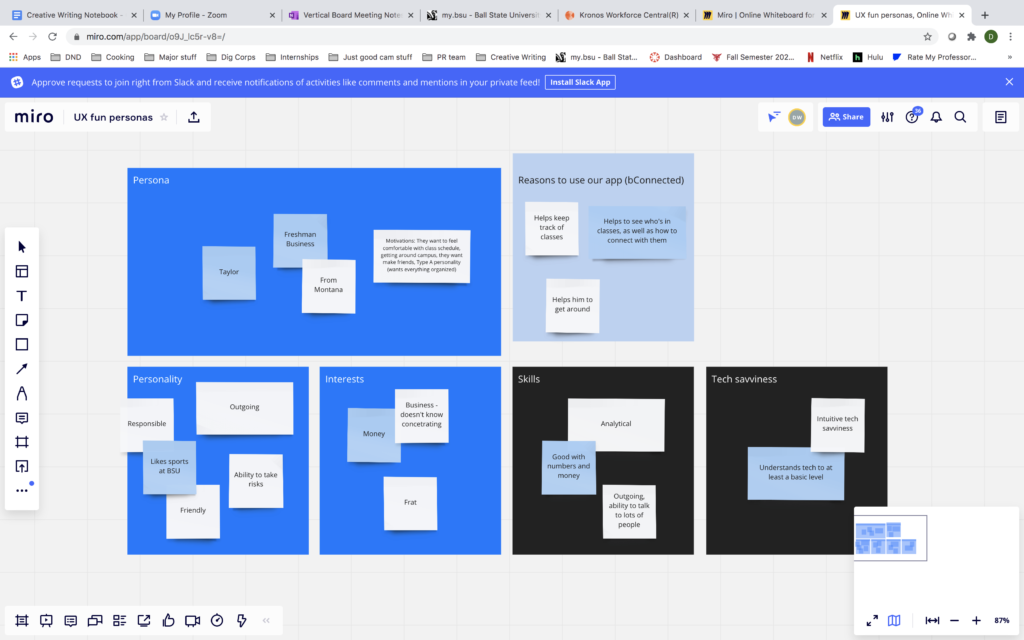Expand more tools with three dots
The image size is (1024, 640).
(x=22, y=490)
